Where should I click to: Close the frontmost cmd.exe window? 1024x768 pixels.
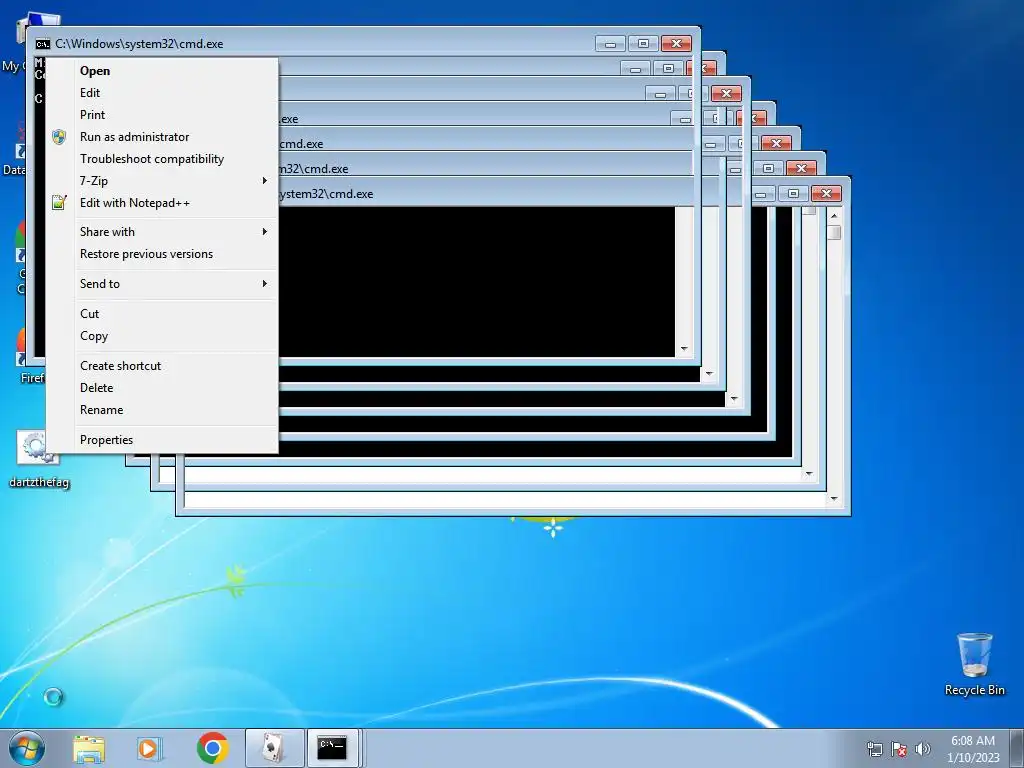677,44
